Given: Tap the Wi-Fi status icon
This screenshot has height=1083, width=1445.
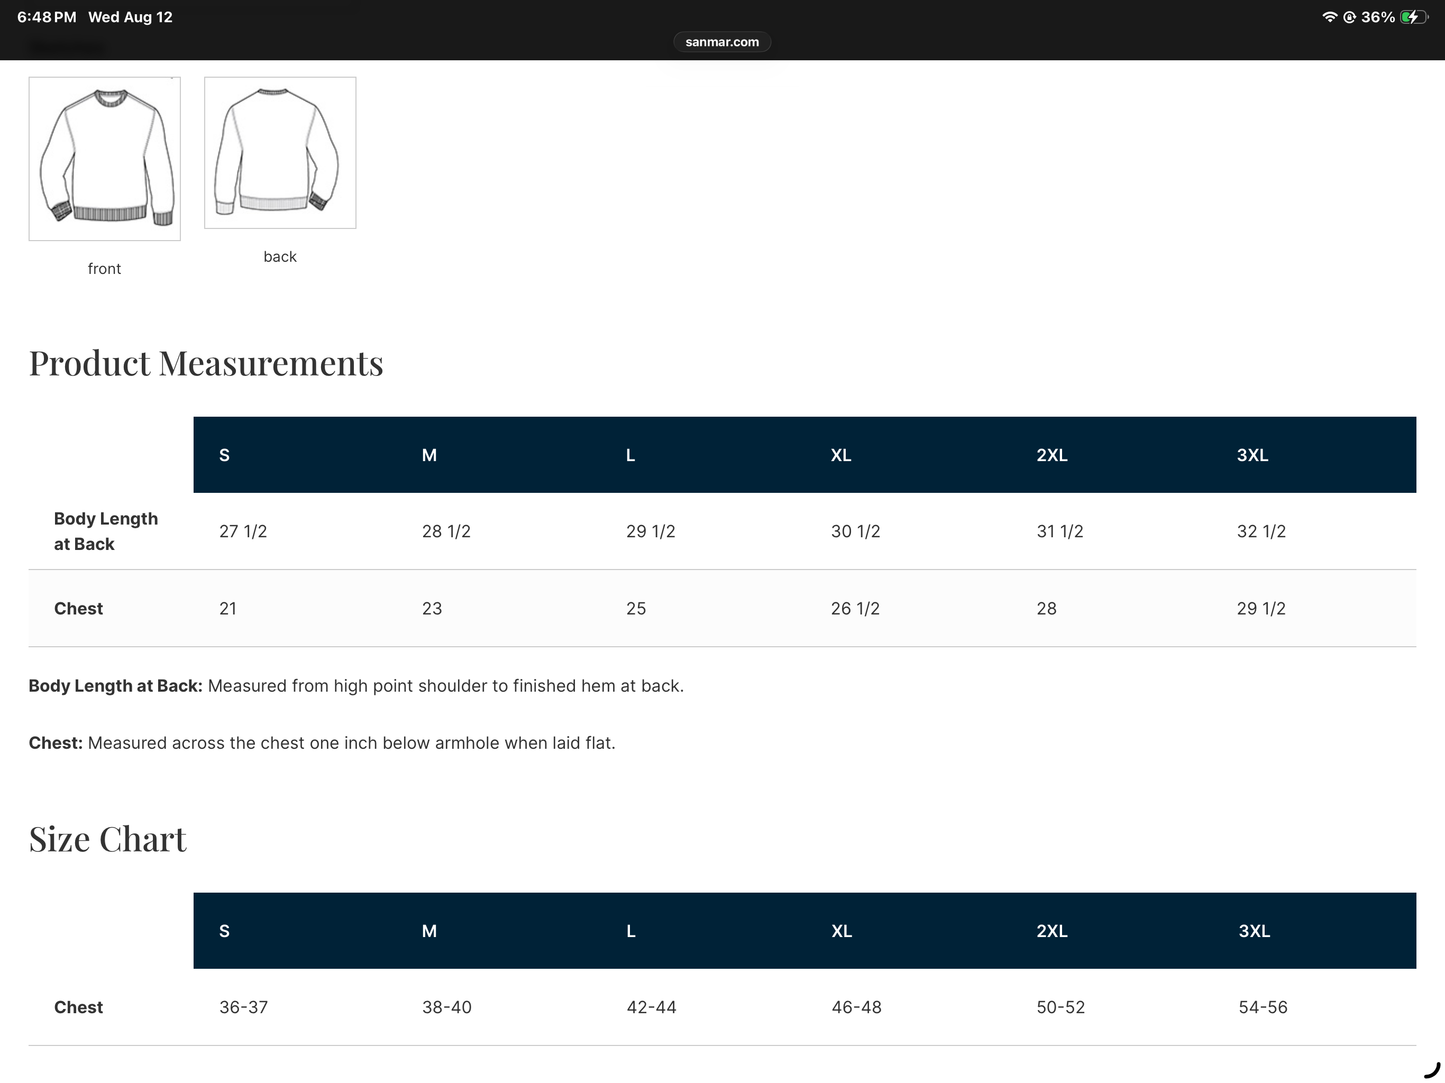Looking at the screenshot, I should coord(1329,17).
